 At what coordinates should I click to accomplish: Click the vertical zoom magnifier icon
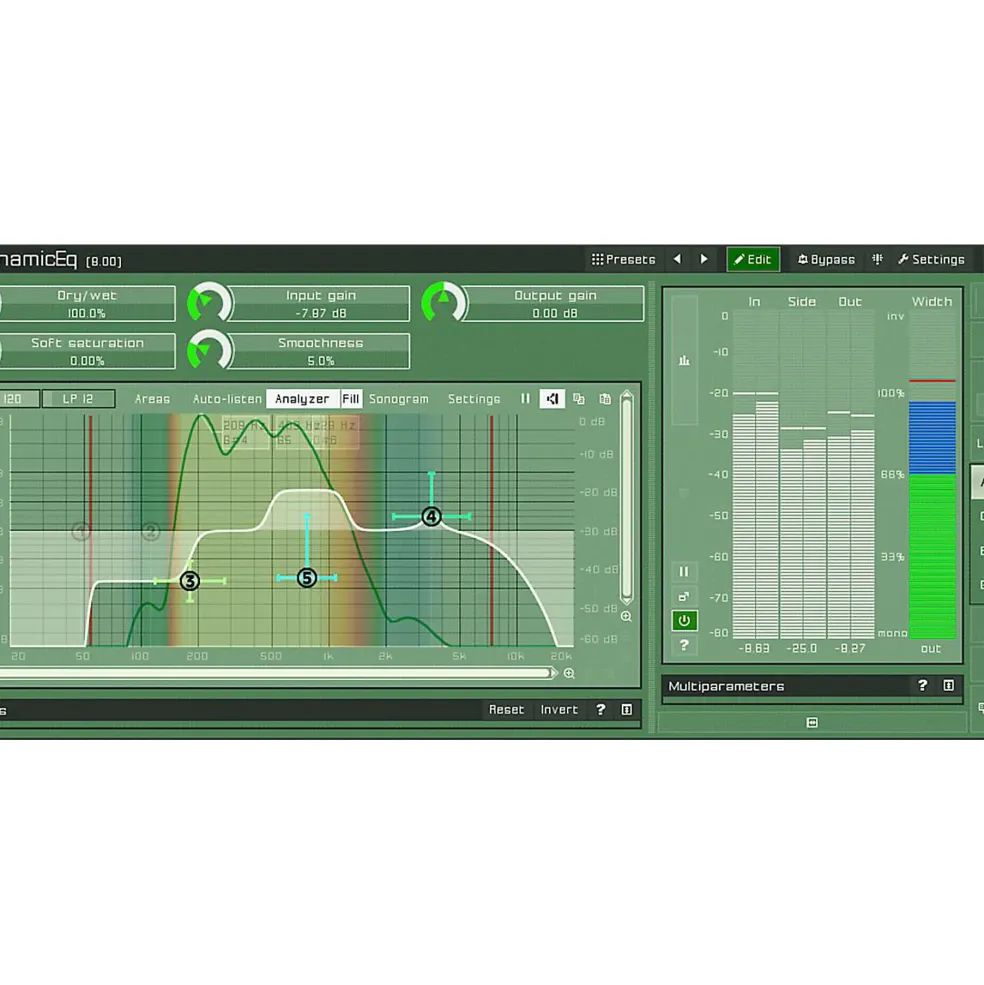pyautogui.click(x=626, y=616)
